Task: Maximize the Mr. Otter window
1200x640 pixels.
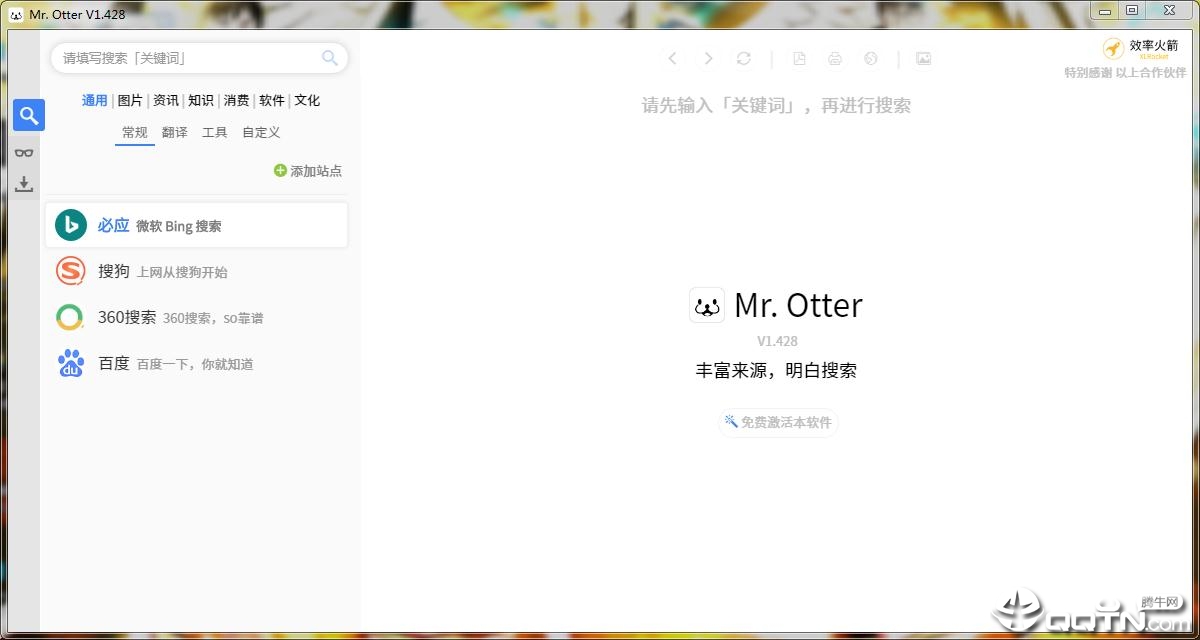Action: pyautogui.click(x=1132, y=10)
